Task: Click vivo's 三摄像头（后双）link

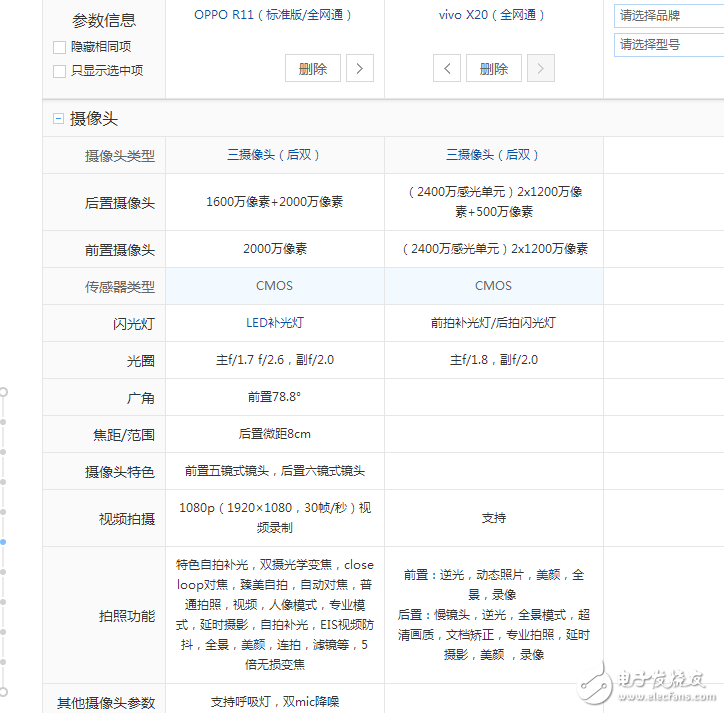Action: click(x=492, y=155)
